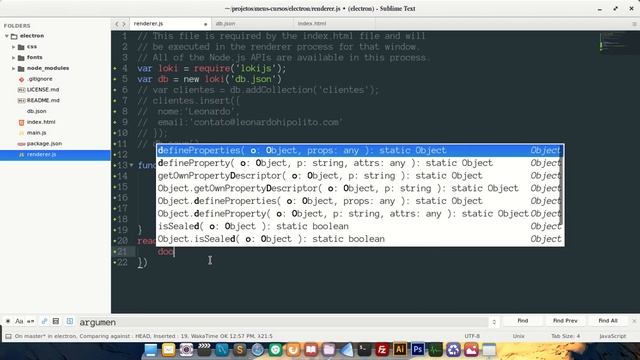Open the tab list dropdown menu
640x360 pixels.
point(634,24)
